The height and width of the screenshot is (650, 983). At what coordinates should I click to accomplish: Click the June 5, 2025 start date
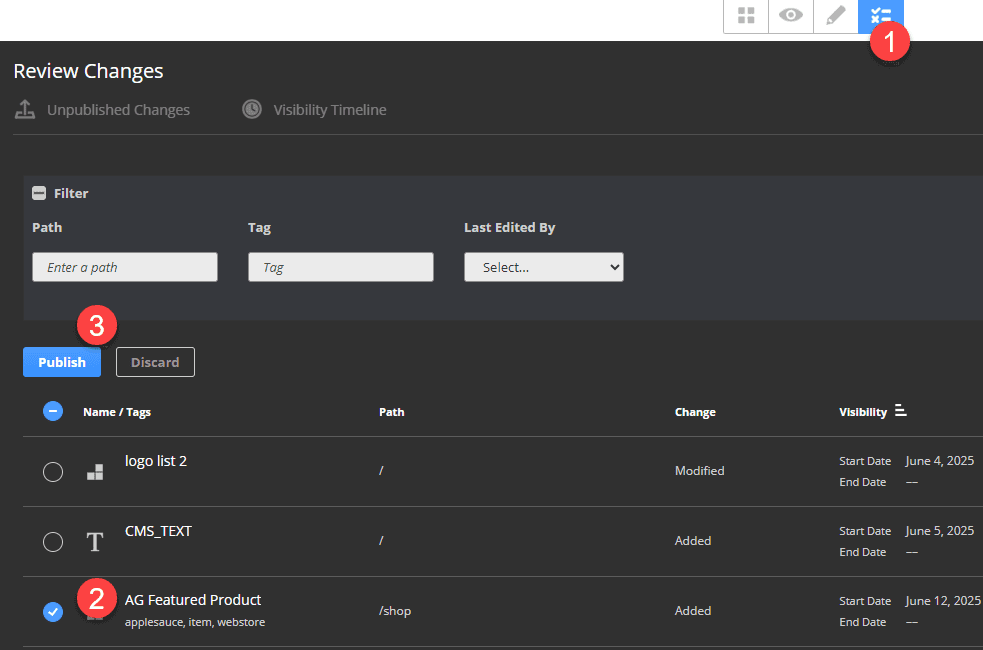pyautogui.click(x=940, y=531)
